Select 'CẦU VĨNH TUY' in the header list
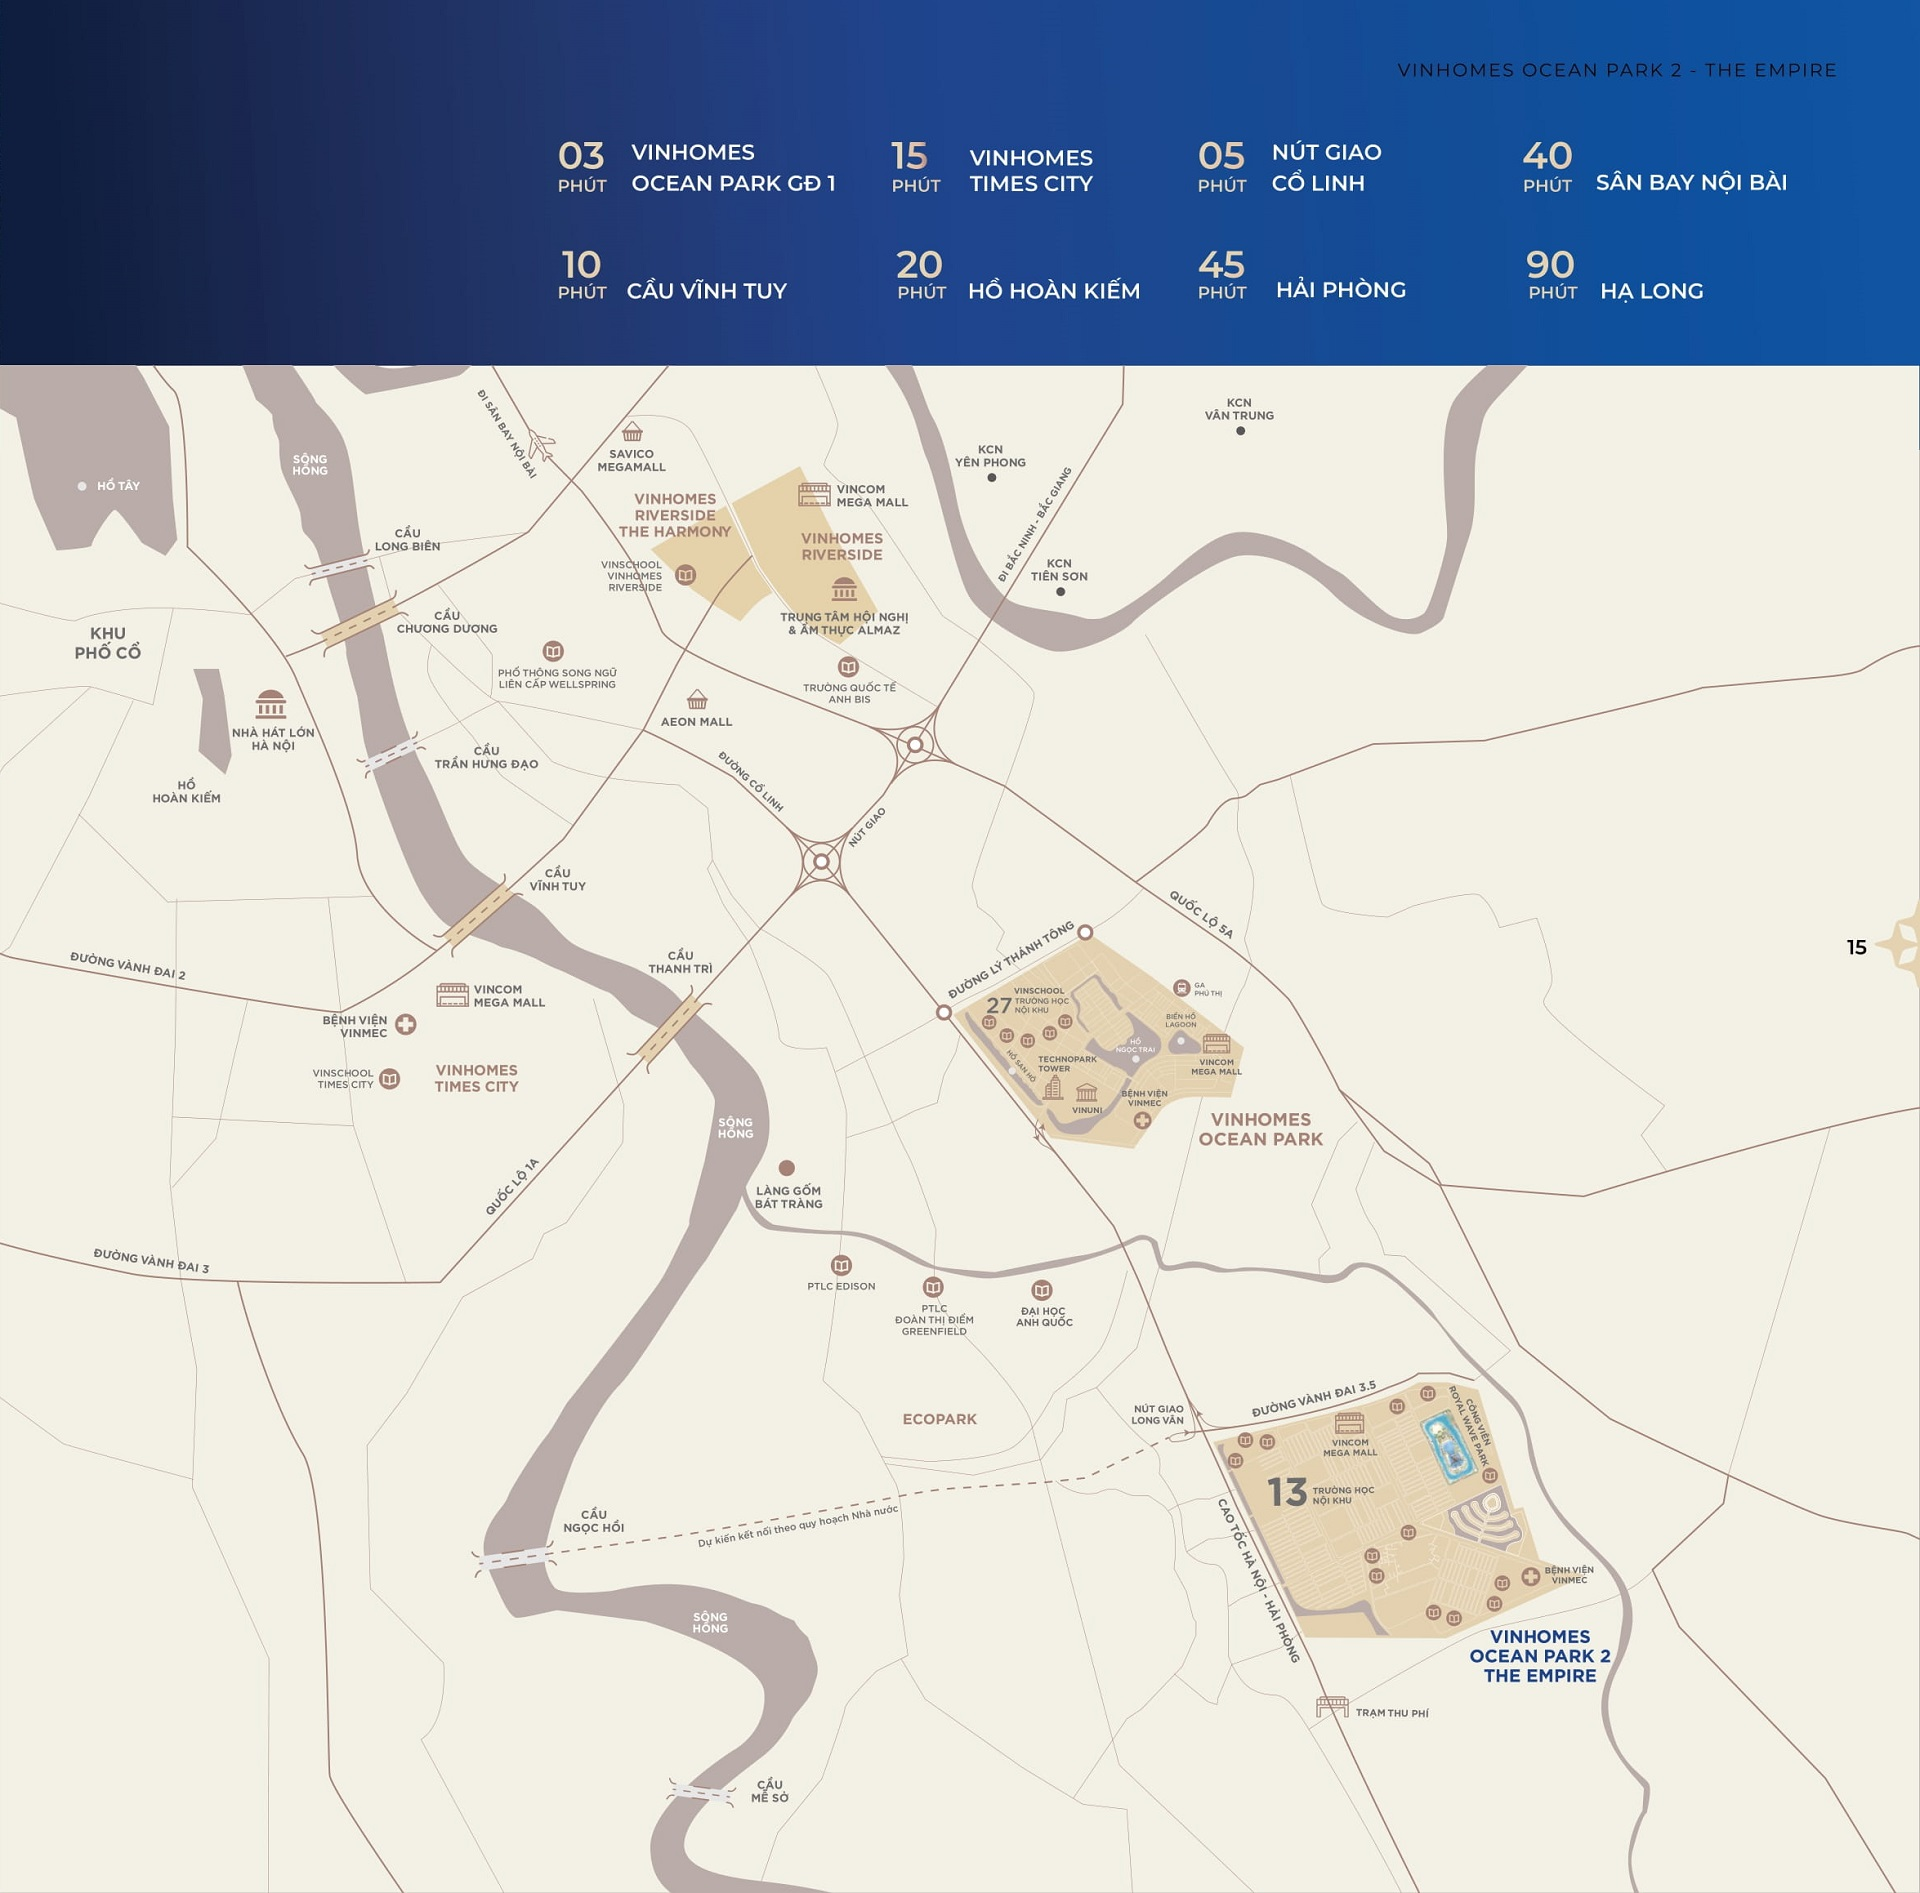The height and width of the screenshot is (1893, 1920). click(x=707, y=291)
